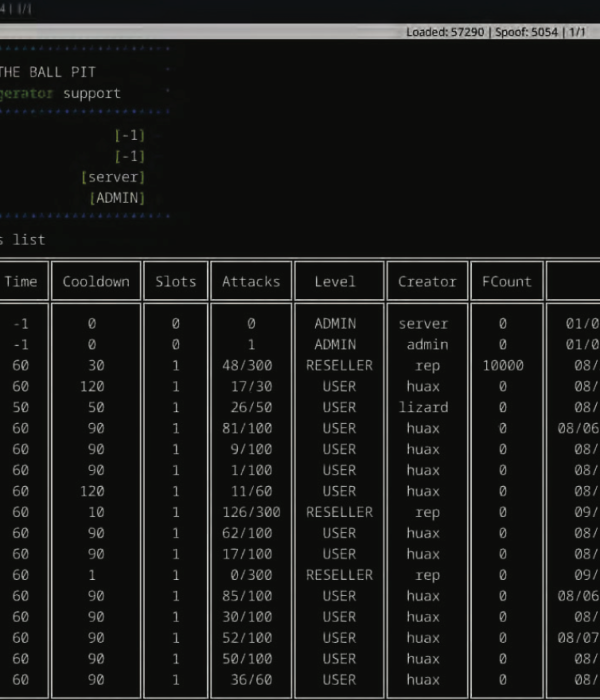Click the Loaded count in status bar

click(x=445, y=32)
